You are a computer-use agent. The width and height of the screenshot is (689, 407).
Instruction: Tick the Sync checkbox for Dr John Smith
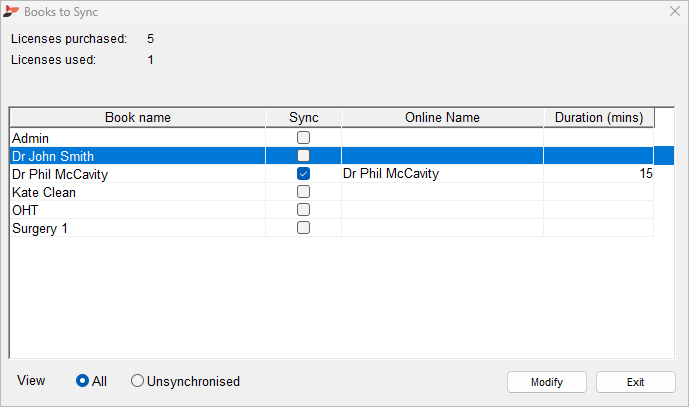[304, 156]
